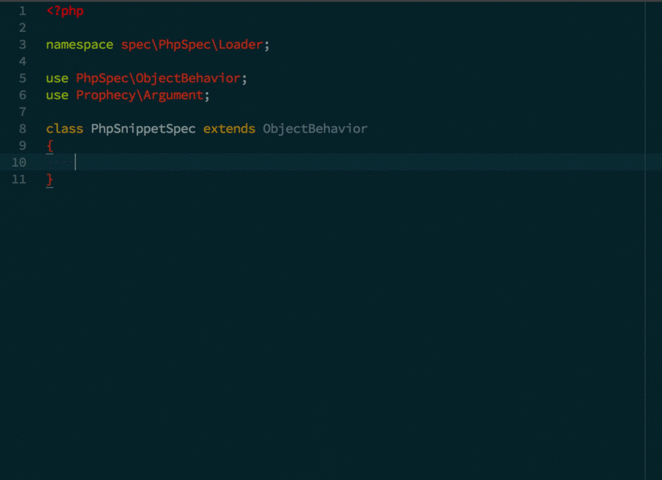Viewport: 662px width, 480px height.
Task: Click the closing brace on line 11
Action: [50, 180]
